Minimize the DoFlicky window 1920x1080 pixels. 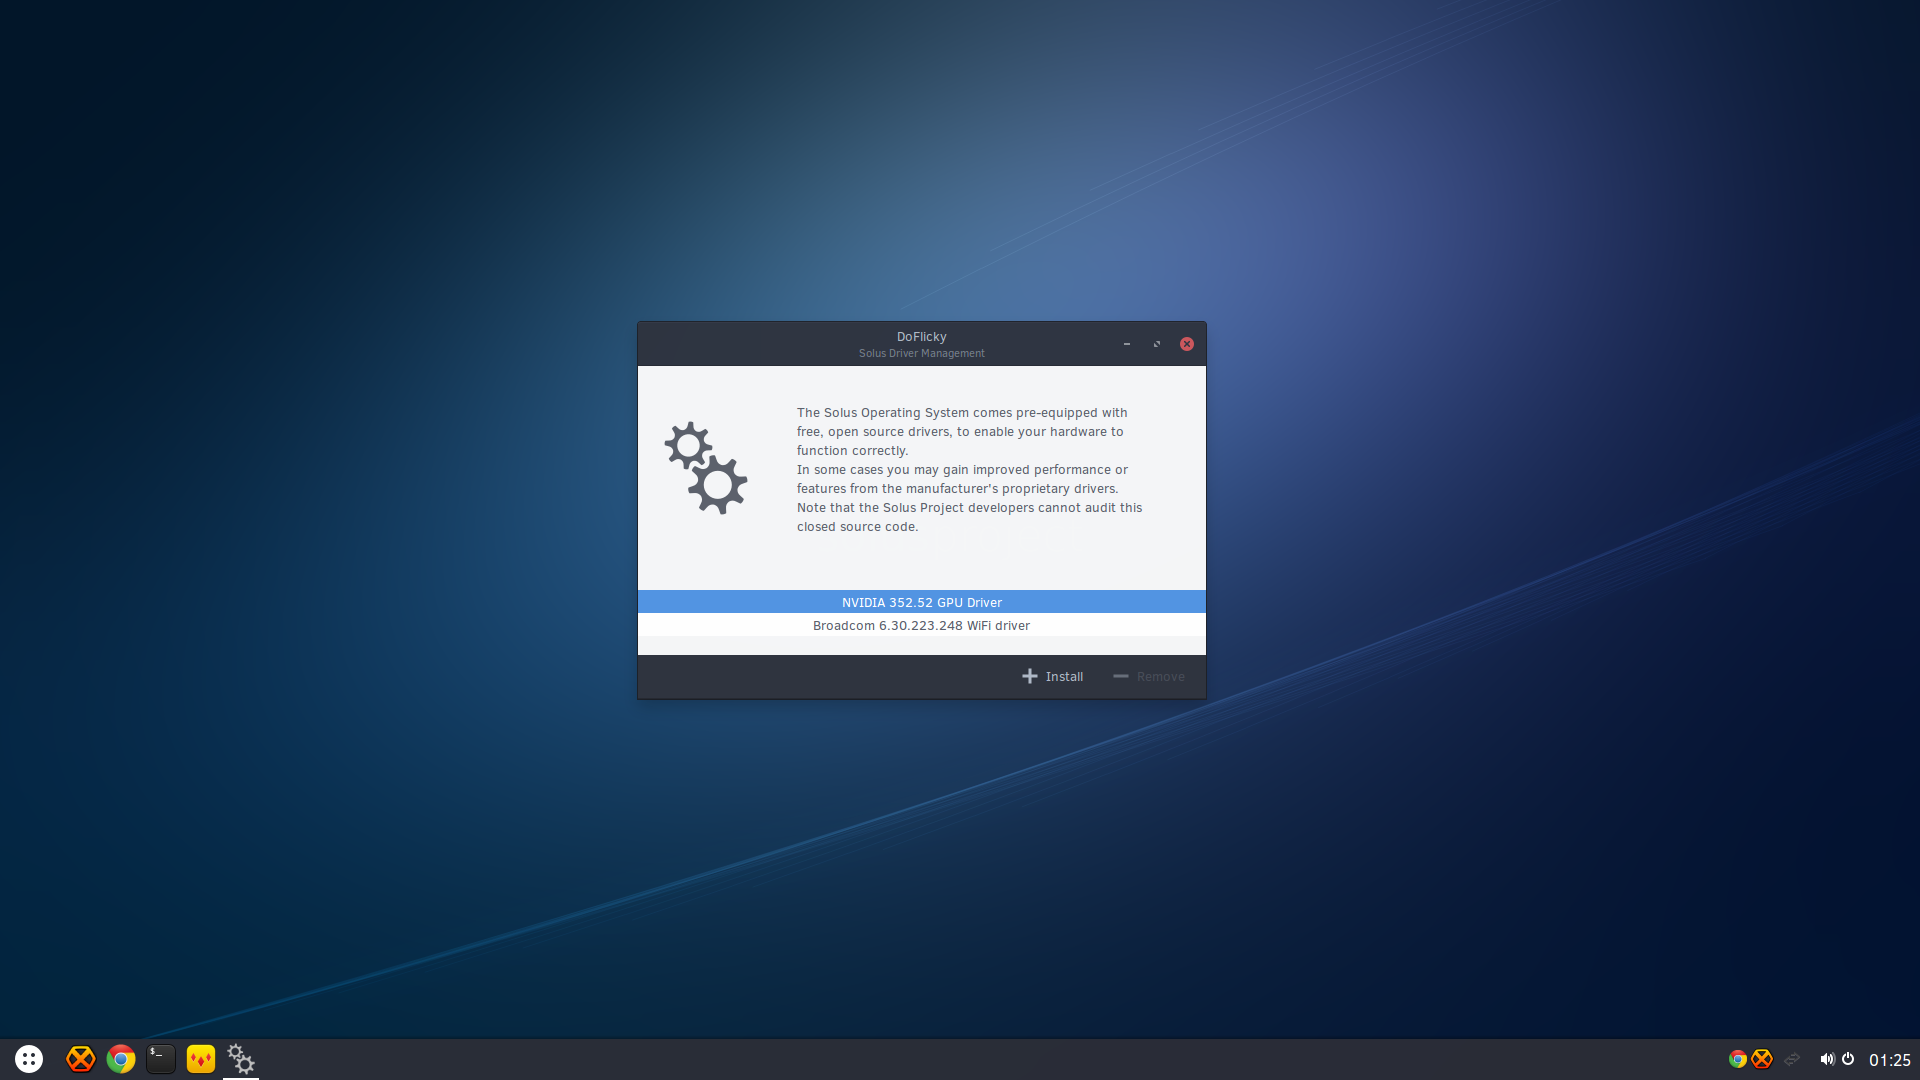[1127, 344]
